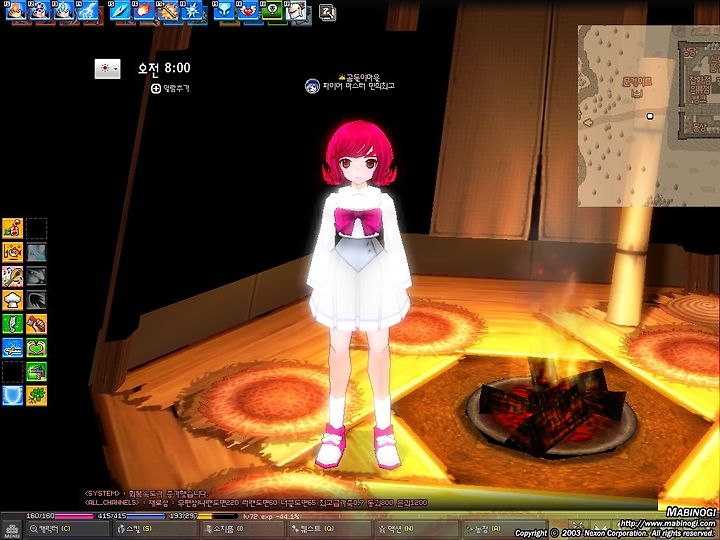The height and width of the screenshot is (540, 720).
Task: Click the yellow stamina bar showing 193/297
Action: (203, 516)
